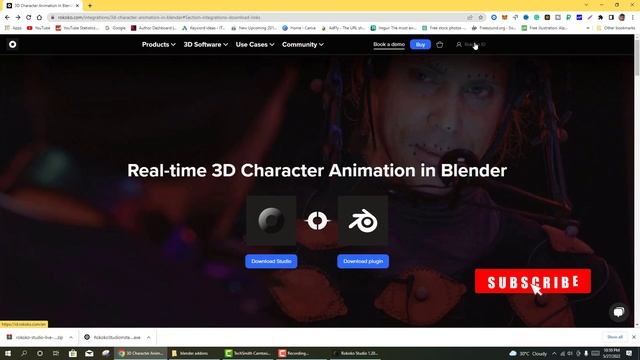Click the blue Buy button

coord(420,44)
